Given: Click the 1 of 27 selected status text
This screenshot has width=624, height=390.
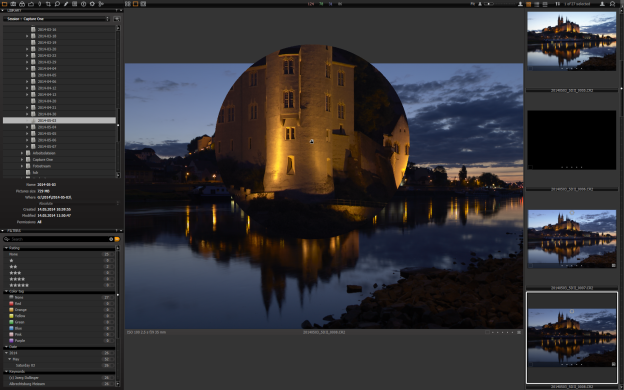Looking at the screenshot, I should coord(577,4).
